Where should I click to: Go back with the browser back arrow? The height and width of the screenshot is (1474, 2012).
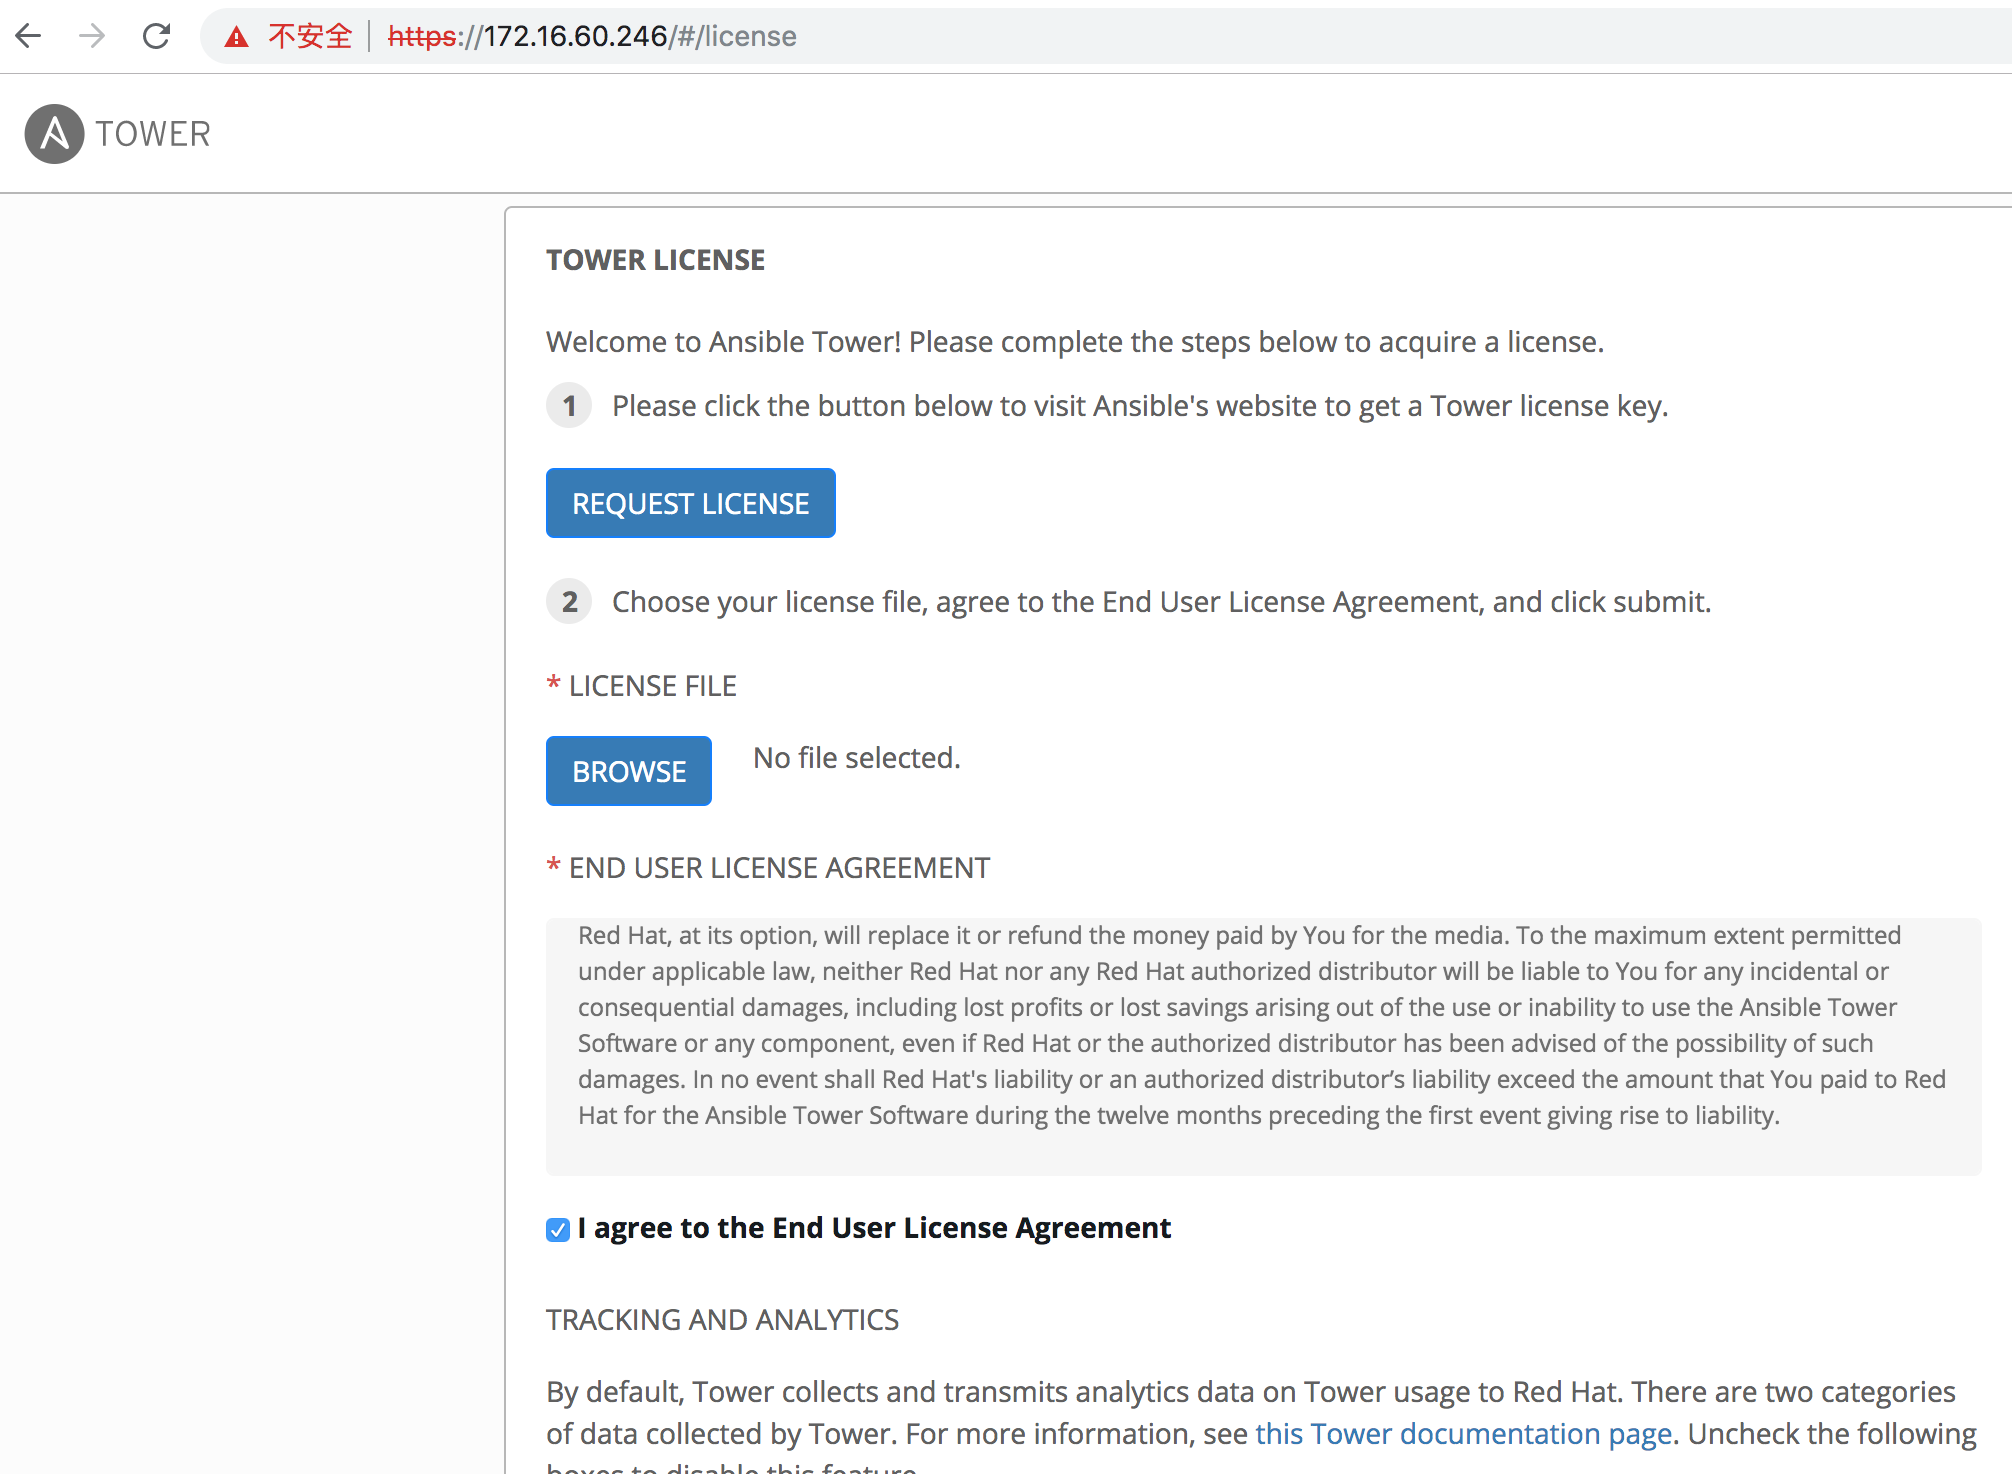click(x=29, y=36)
